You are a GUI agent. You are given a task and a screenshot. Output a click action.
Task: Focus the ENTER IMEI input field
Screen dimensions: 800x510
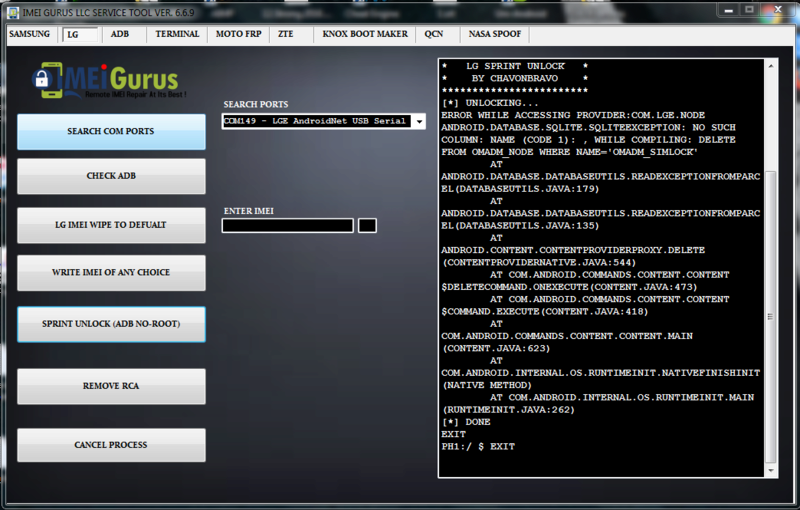[x=288, y=225]
